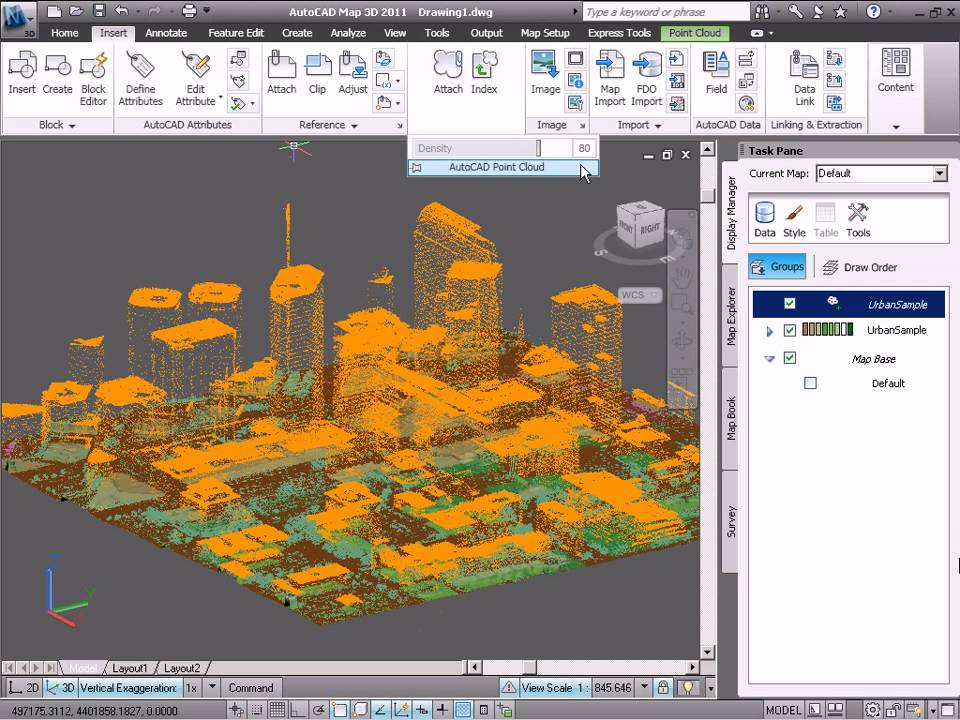Open the Content panel button

click(x=895, y=71)
